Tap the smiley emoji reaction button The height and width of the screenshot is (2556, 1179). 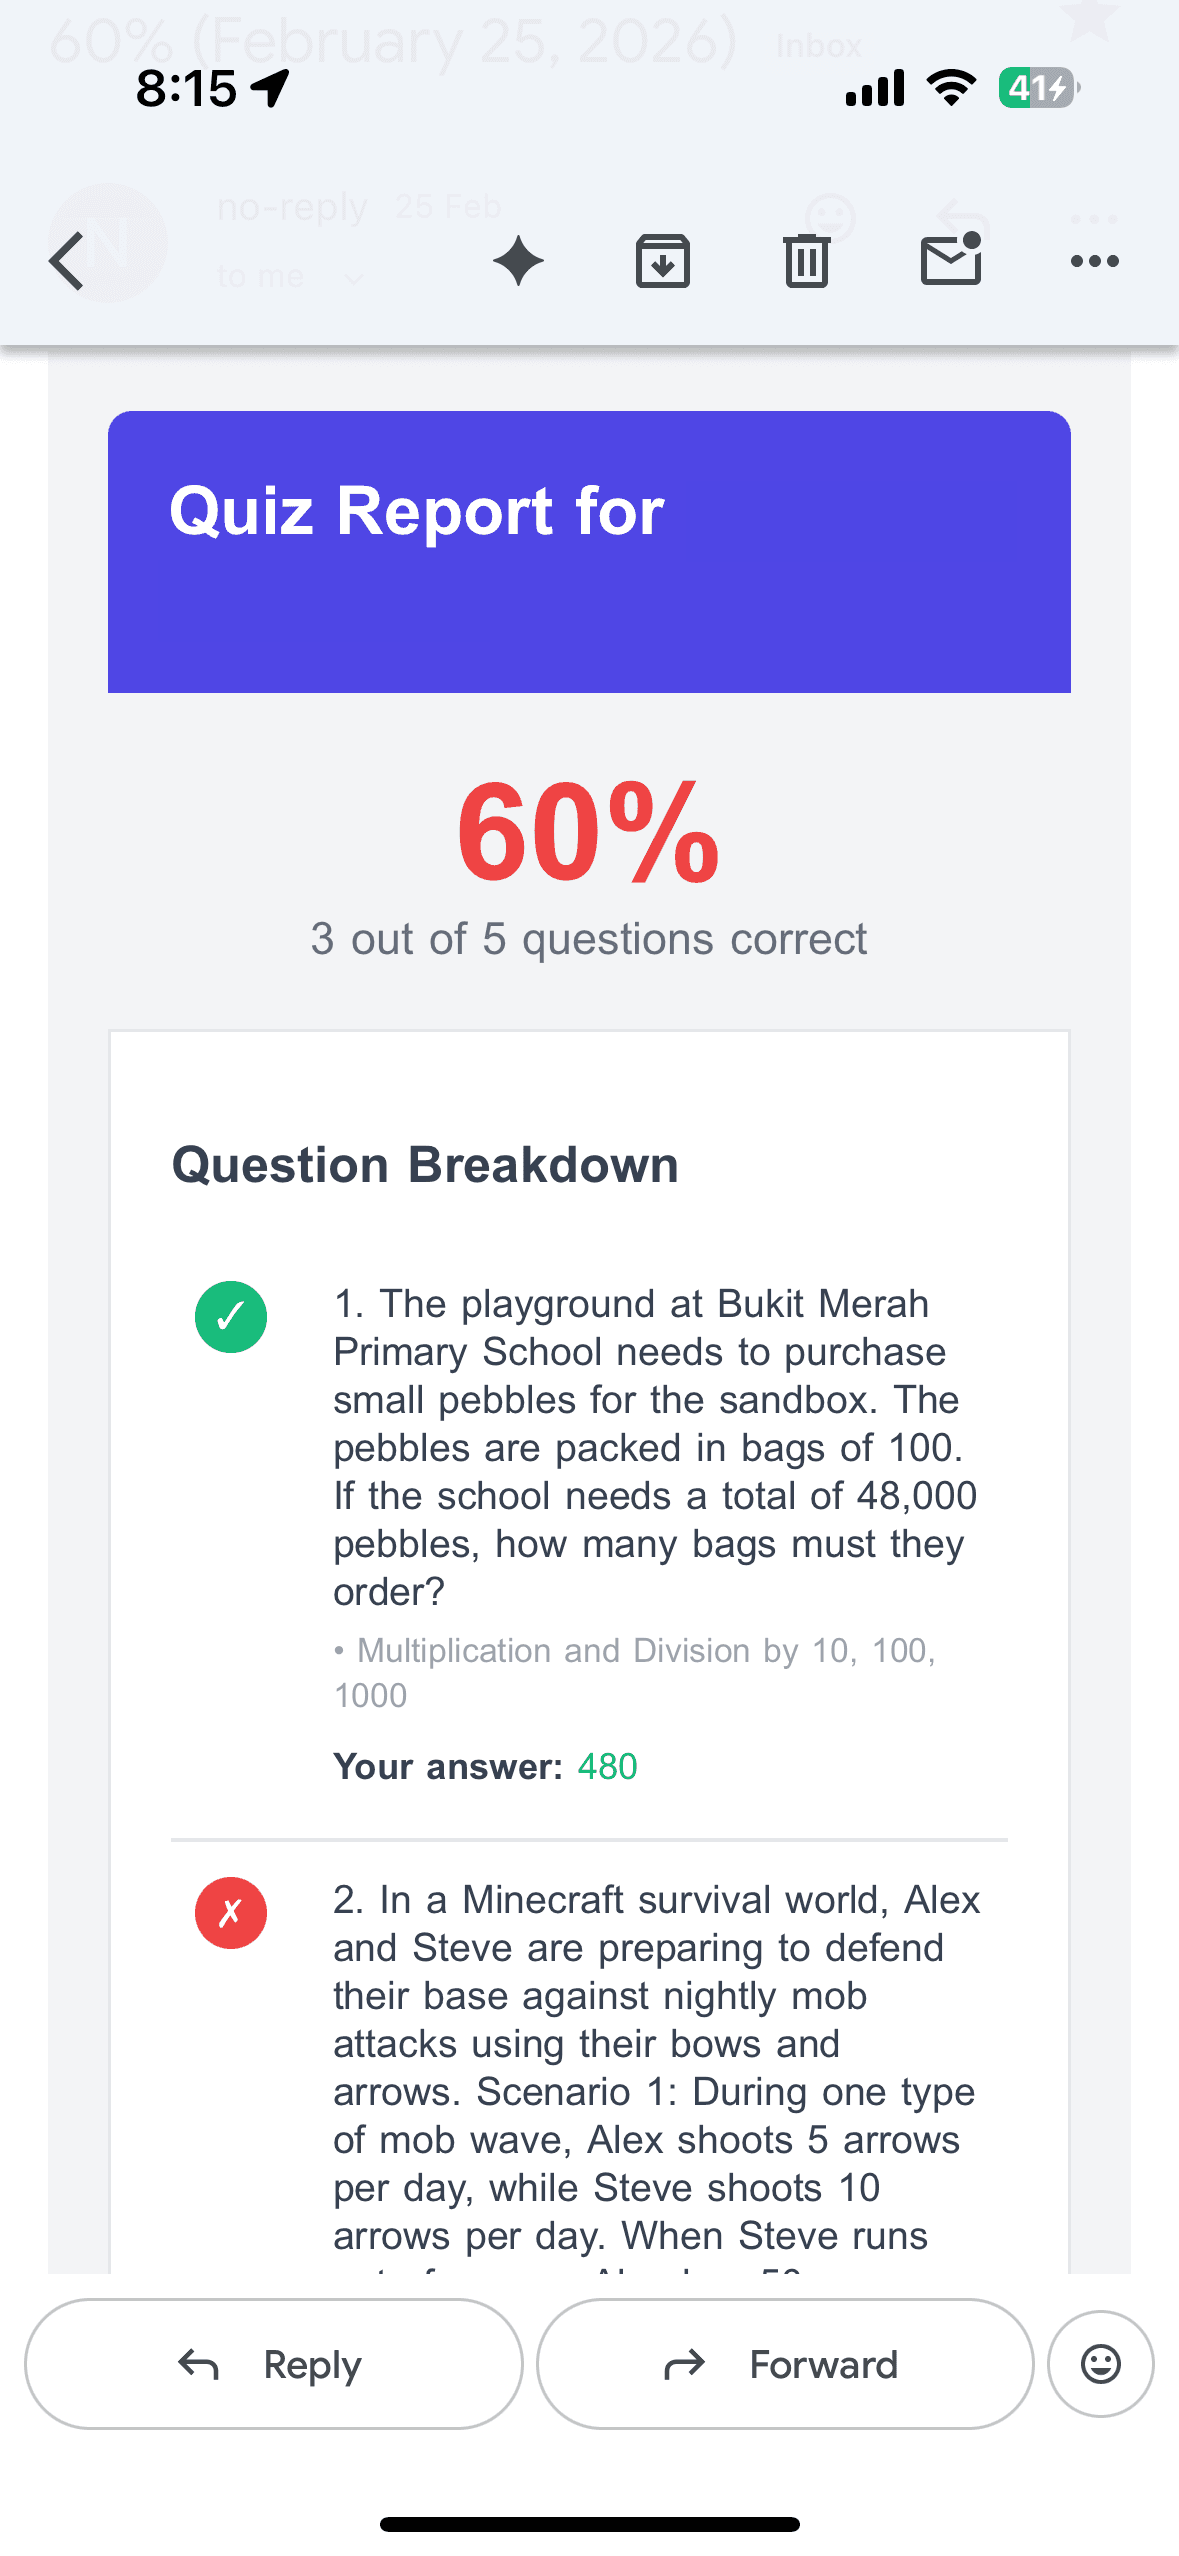pos(1100,2364)
